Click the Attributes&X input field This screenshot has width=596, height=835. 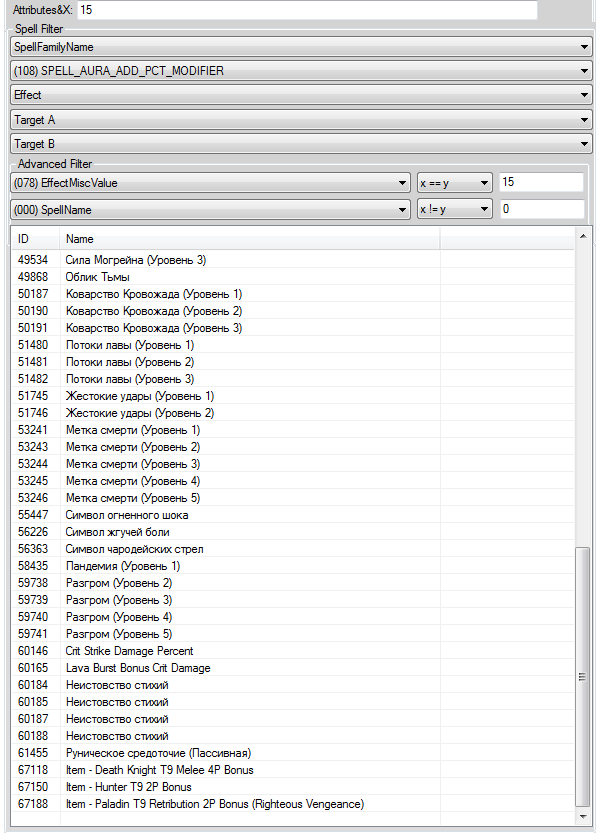[307, 10]
